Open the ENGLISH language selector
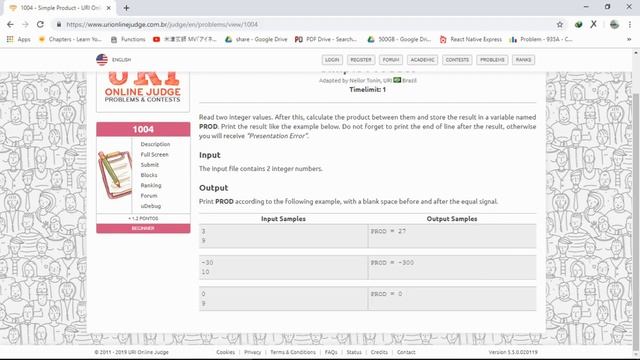The width and height of the screenshot is (640, 360). pos(122,60)
